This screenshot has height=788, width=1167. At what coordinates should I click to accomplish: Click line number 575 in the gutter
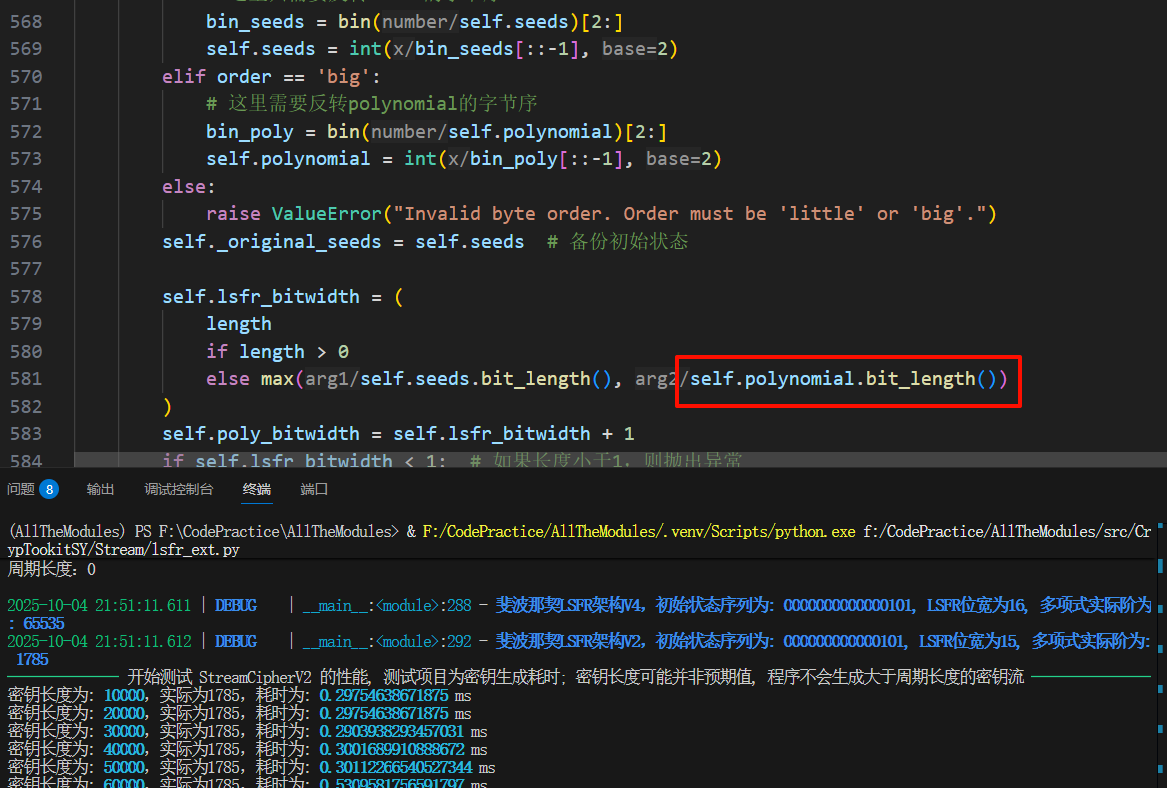coord(26,214)
